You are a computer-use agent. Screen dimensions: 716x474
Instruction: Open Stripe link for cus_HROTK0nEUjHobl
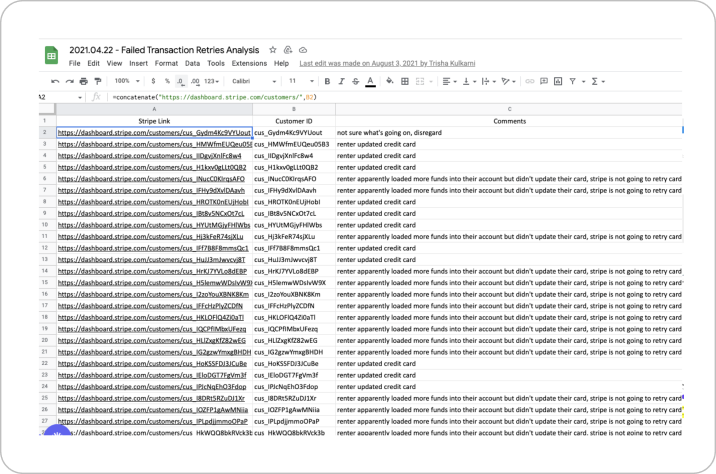click(153, 202)
